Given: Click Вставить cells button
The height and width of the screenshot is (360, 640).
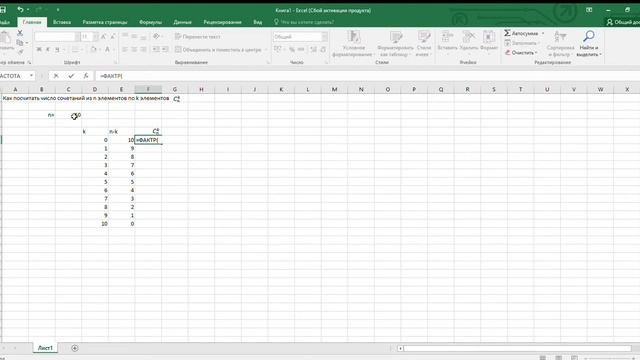Looking at the screenshot, I should (447, 42).
